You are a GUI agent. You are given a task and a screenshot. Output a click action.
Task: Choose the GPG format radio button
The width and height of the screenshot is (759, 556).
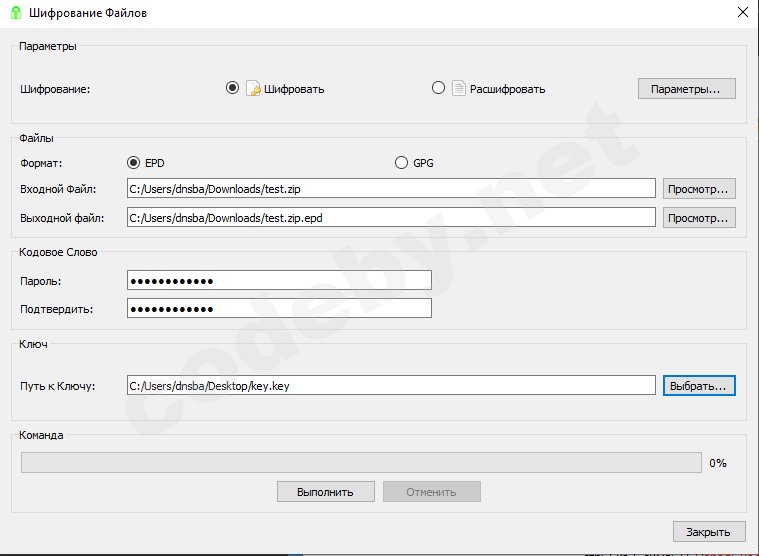pyautogui.click(x=401, y=163)
